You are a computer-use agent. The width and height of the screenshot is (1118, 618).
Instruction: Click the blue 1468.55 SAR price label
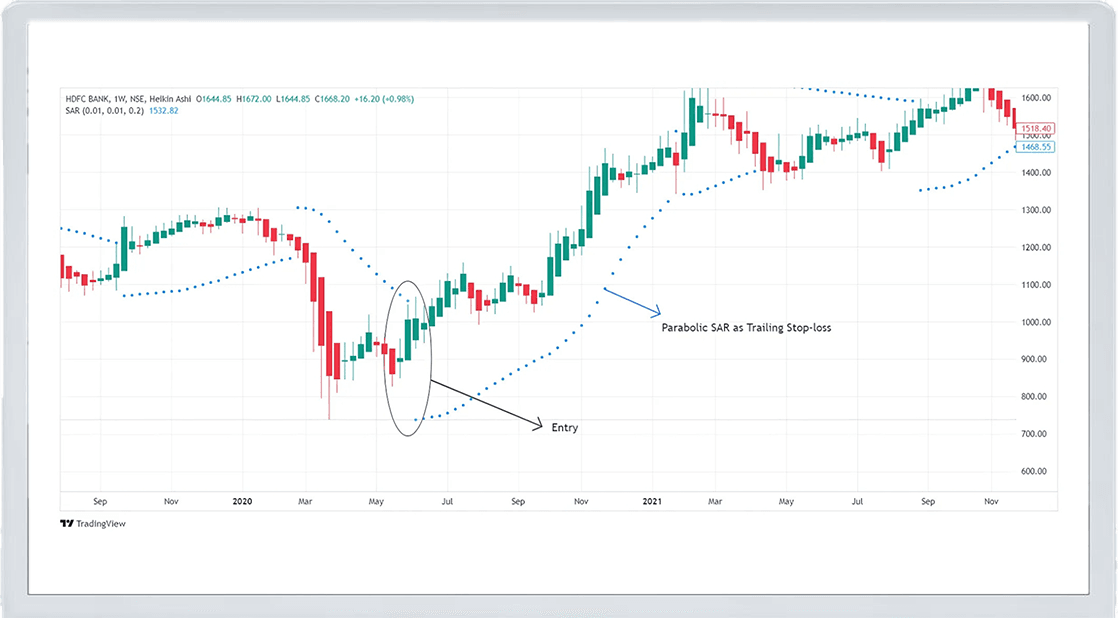point(1036,147)
